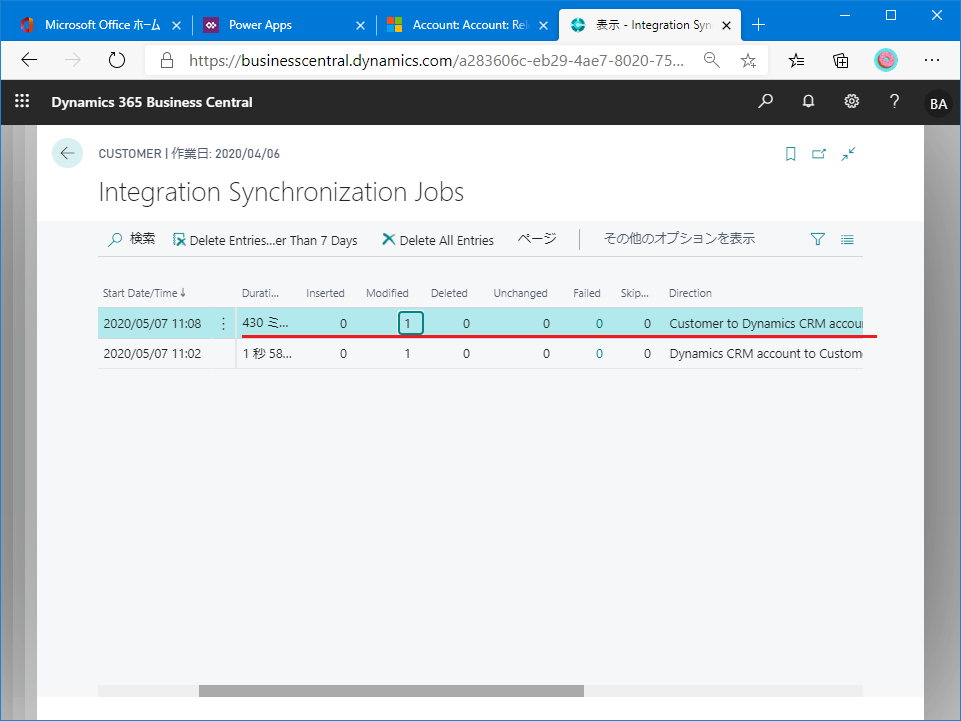Screen dimensions: 961x721
Task: Change the list layout view icon
Action: pyautogui.click(x=847, y=239)
